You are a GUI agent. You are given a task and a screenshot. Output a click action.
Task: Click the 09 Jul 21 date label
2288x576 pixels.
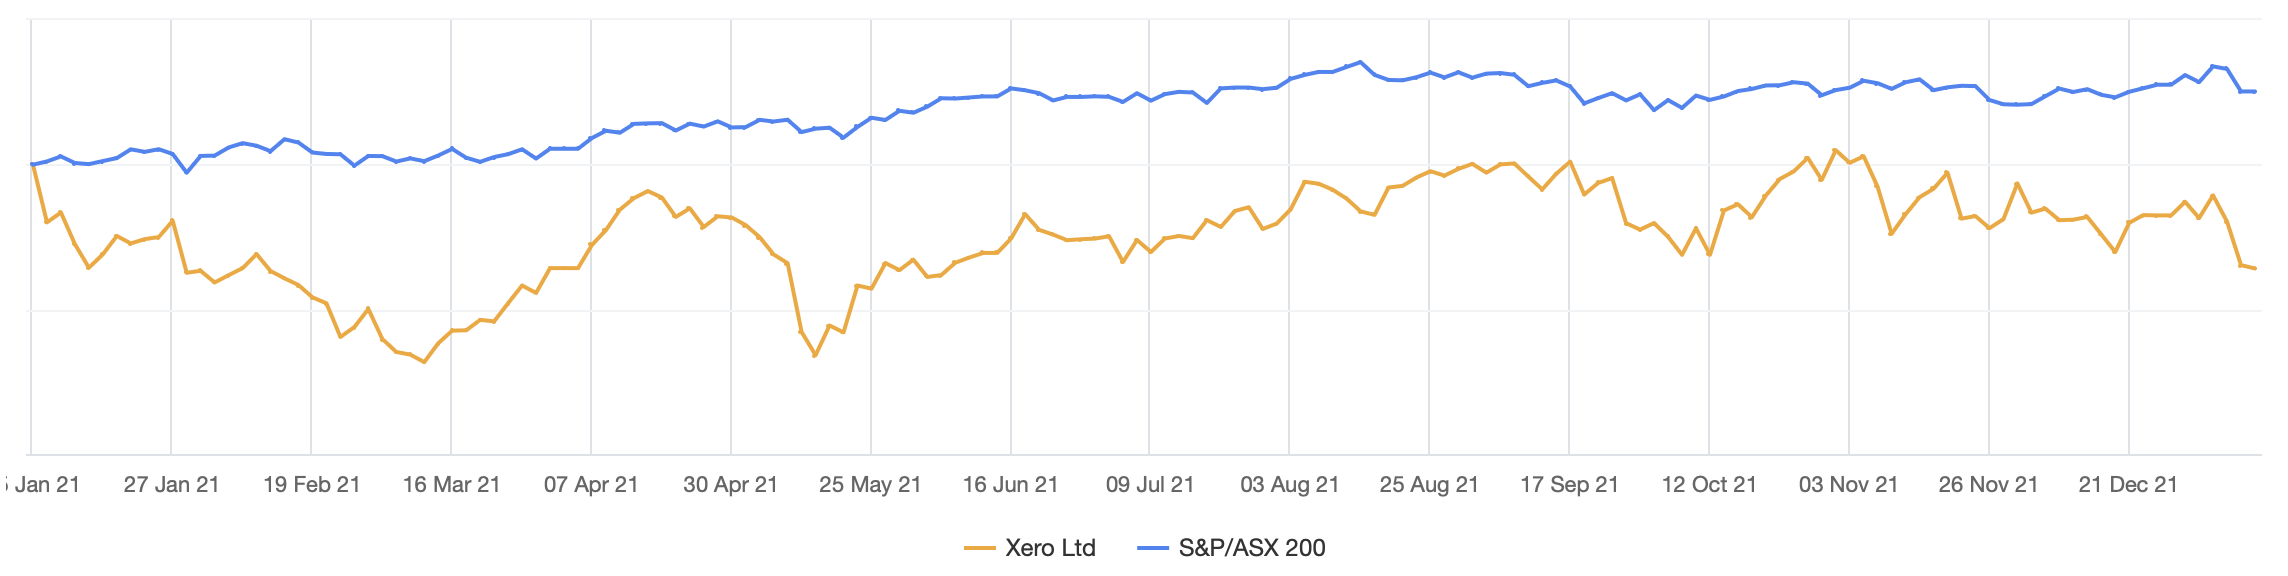tap(1150, 485)
